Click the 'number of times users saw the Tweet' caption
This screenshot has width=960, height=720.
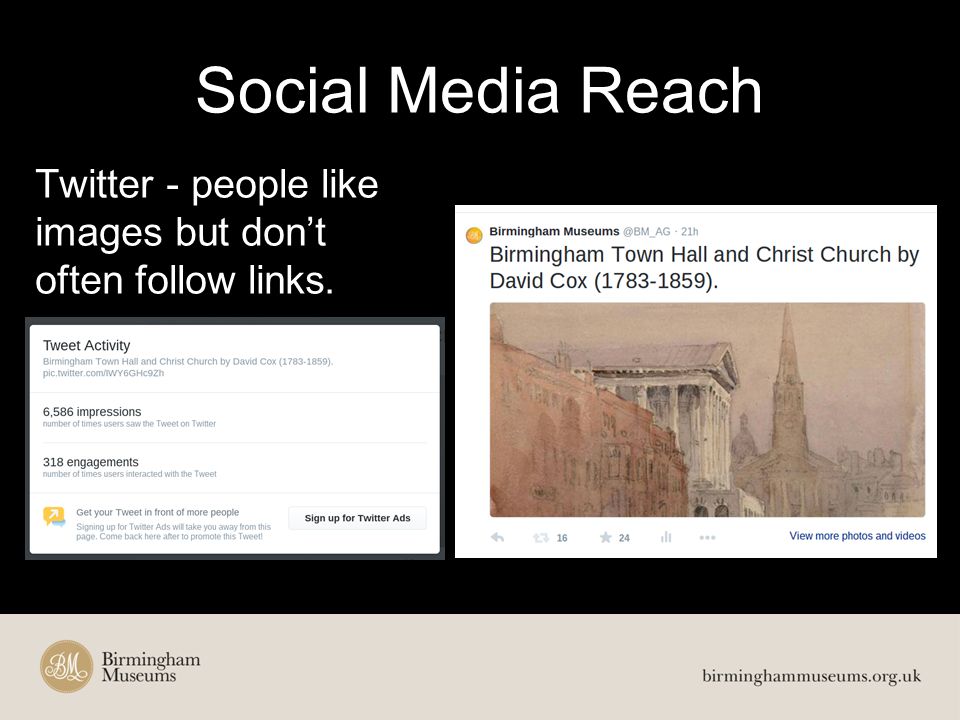tap(129, 424)
